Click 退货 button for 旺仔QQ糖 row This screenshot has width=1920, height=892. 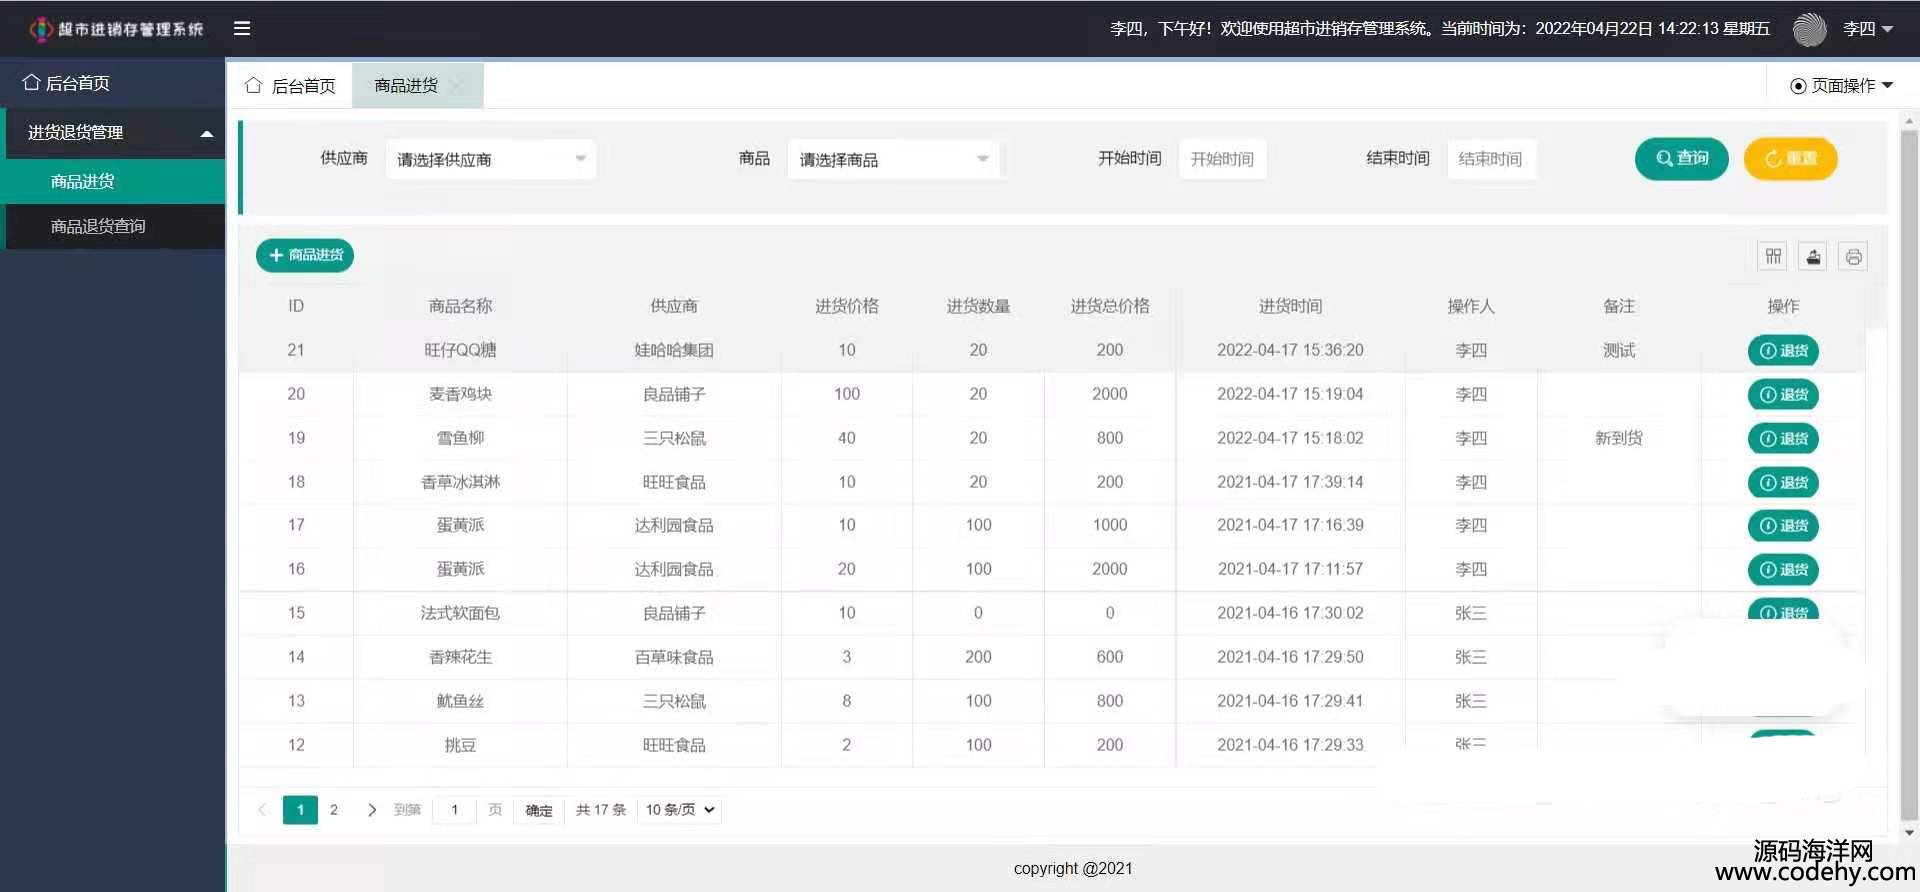point(1782,351)
